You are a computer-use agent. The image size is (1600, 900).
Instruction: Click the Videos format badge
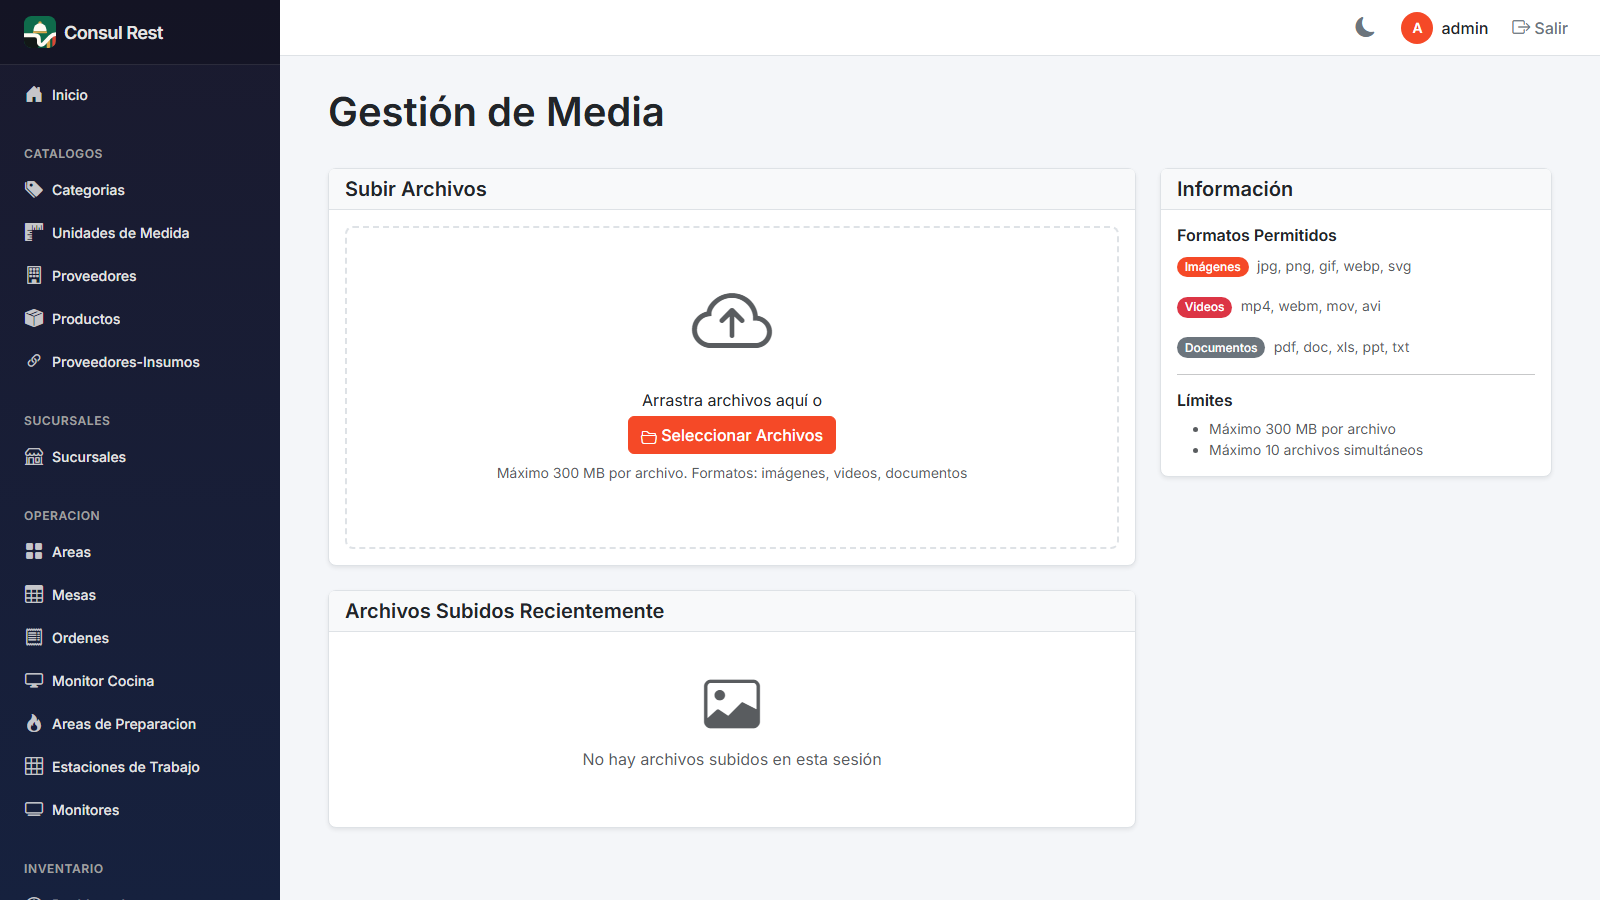pyautogui.click(x=1204, y=307)
